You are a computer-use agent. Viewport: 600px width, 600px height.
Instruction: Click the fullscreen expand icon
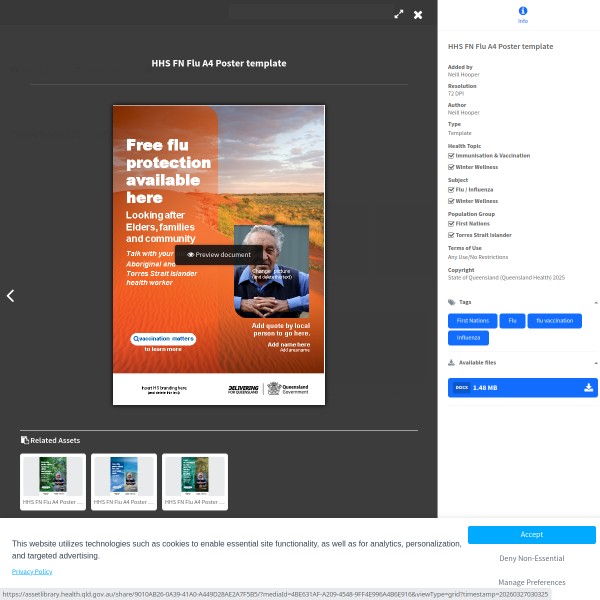(399, 14)
